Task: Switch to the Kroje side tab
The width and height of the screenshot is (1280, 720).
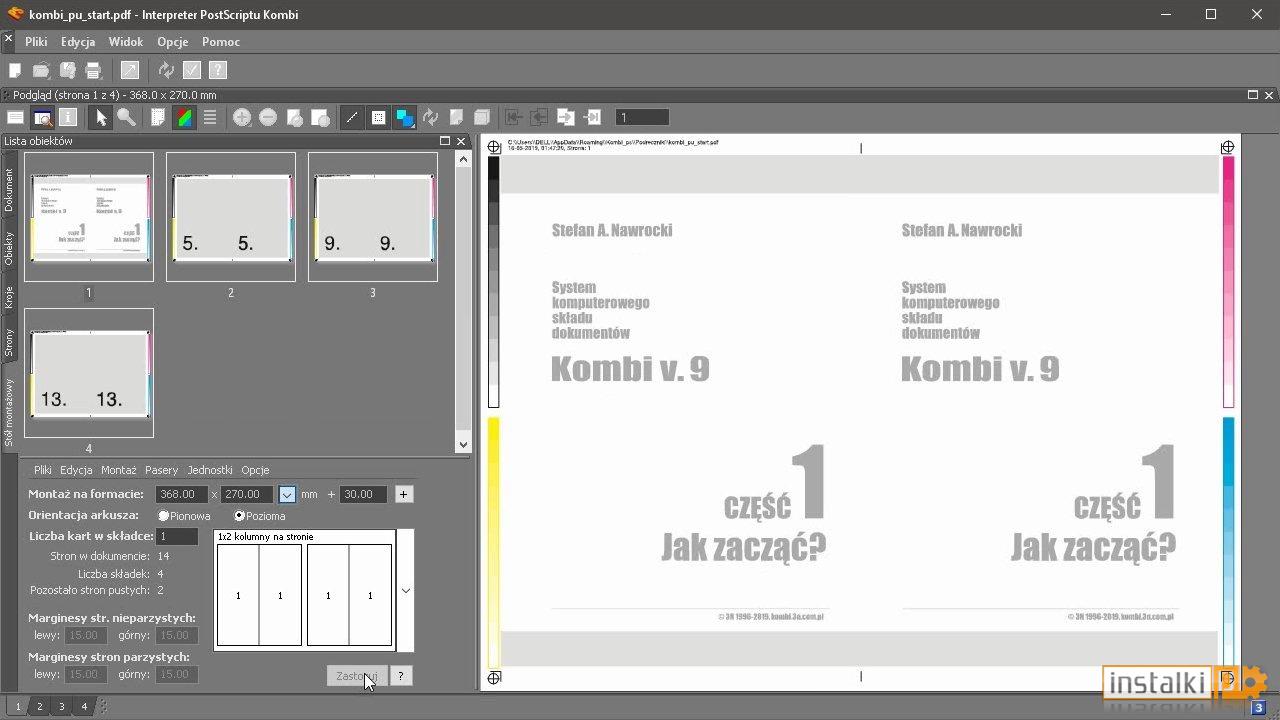Action: click(9, 297)
